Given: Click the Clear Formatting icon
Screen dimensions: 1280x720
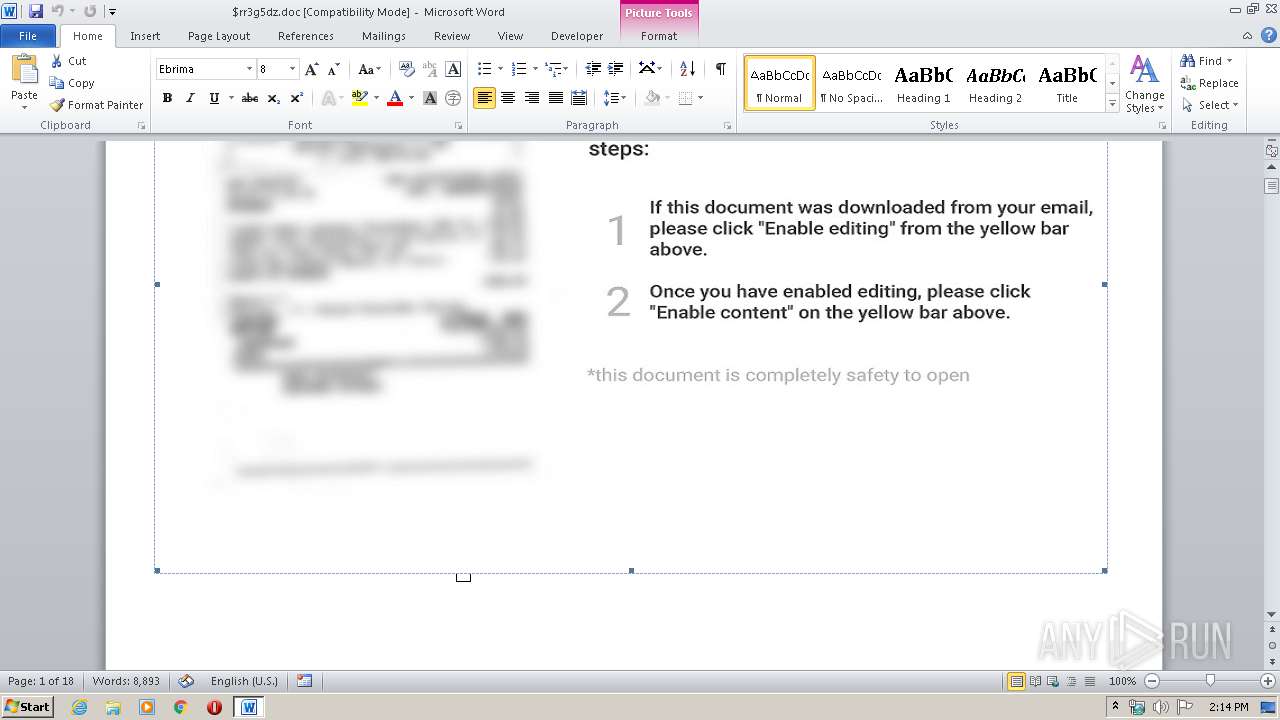Looking at the screenshot, I should [407, 69].
